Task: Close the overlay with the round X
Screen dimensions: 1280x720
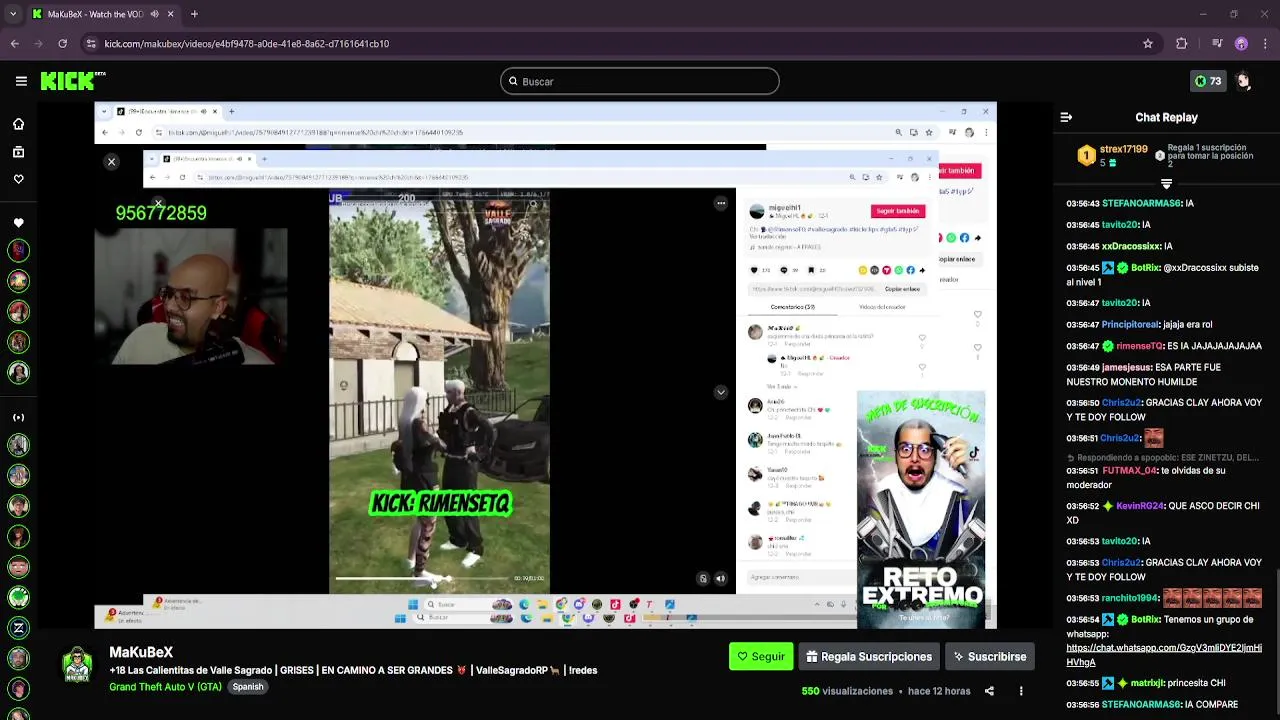Action: click(x=111, y=161)
